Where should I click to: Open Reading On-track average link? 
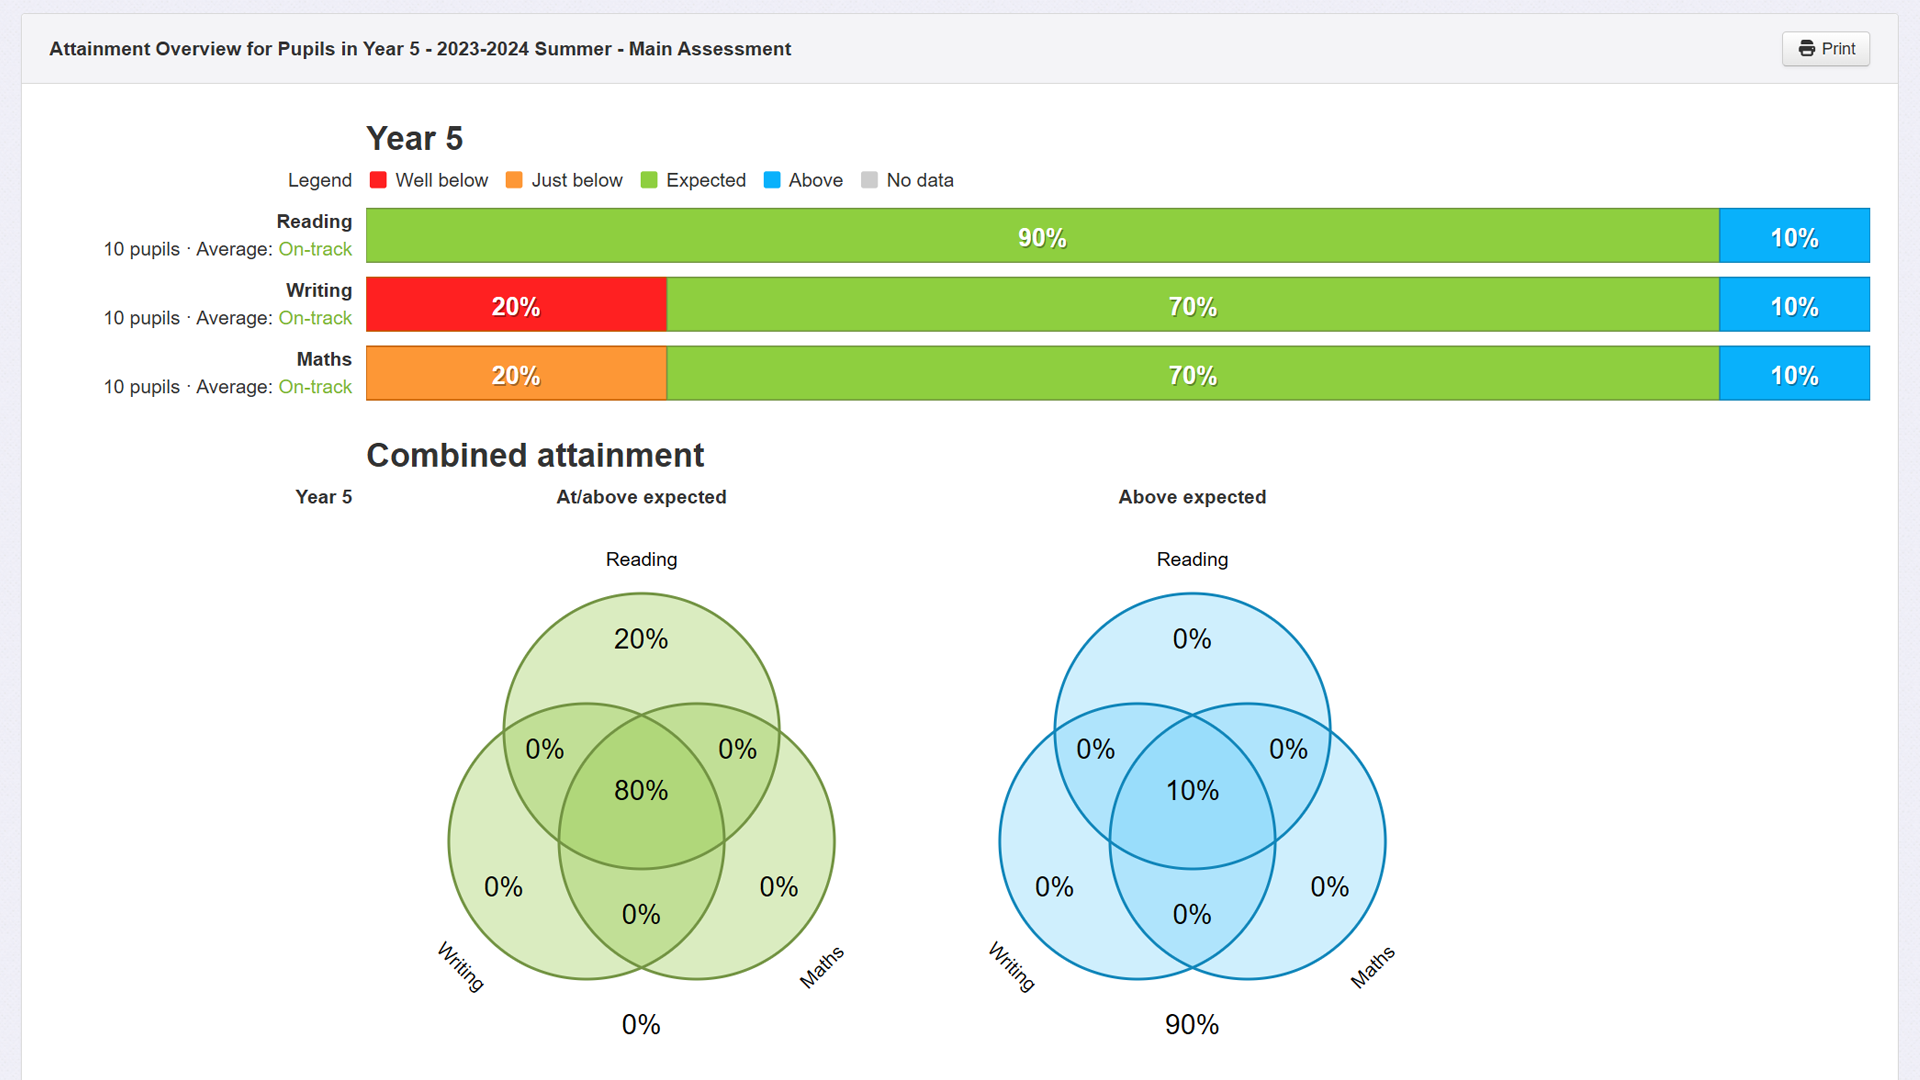click(315, 249)
